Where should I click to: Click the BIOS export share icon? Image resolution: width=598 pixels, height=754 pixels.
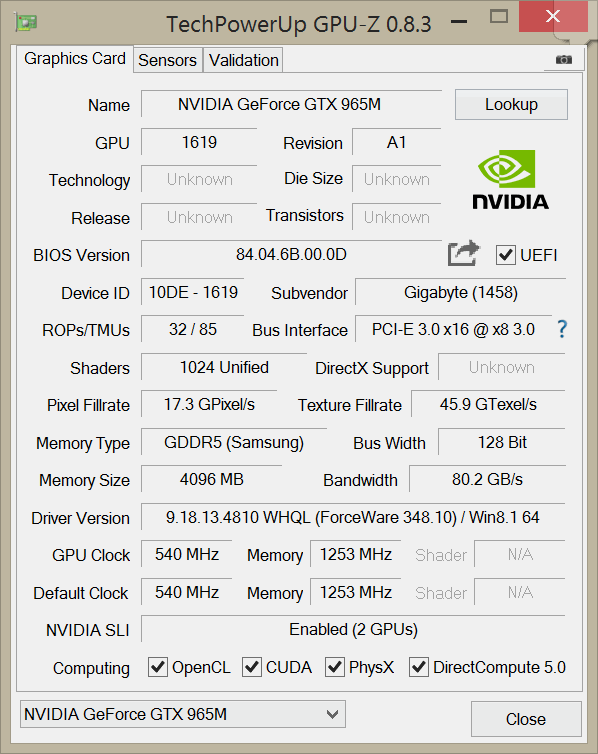[x=463, y=253]
